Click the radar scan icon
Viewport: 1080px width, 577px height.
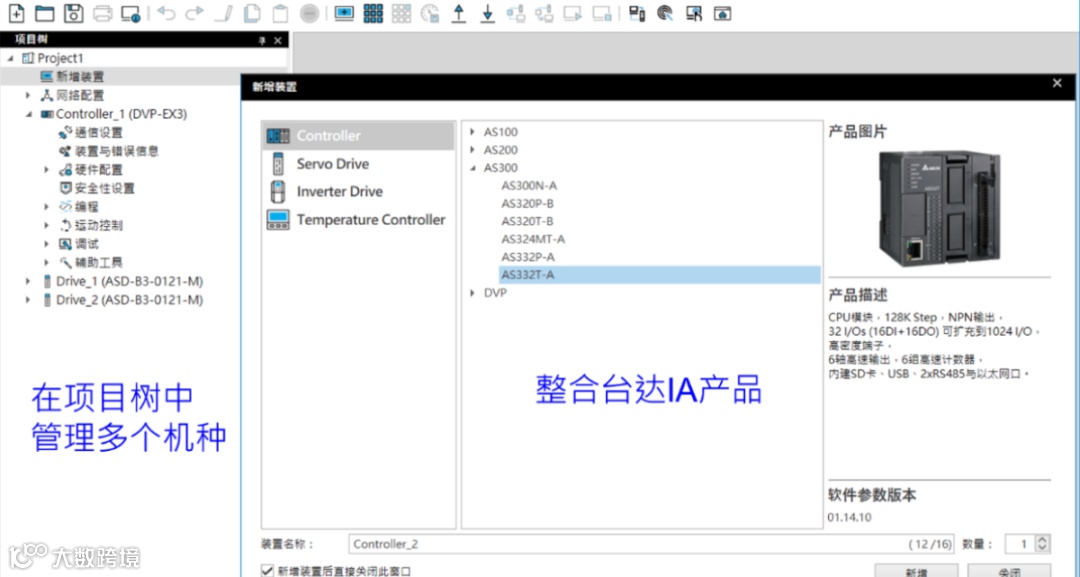[665, 13]
